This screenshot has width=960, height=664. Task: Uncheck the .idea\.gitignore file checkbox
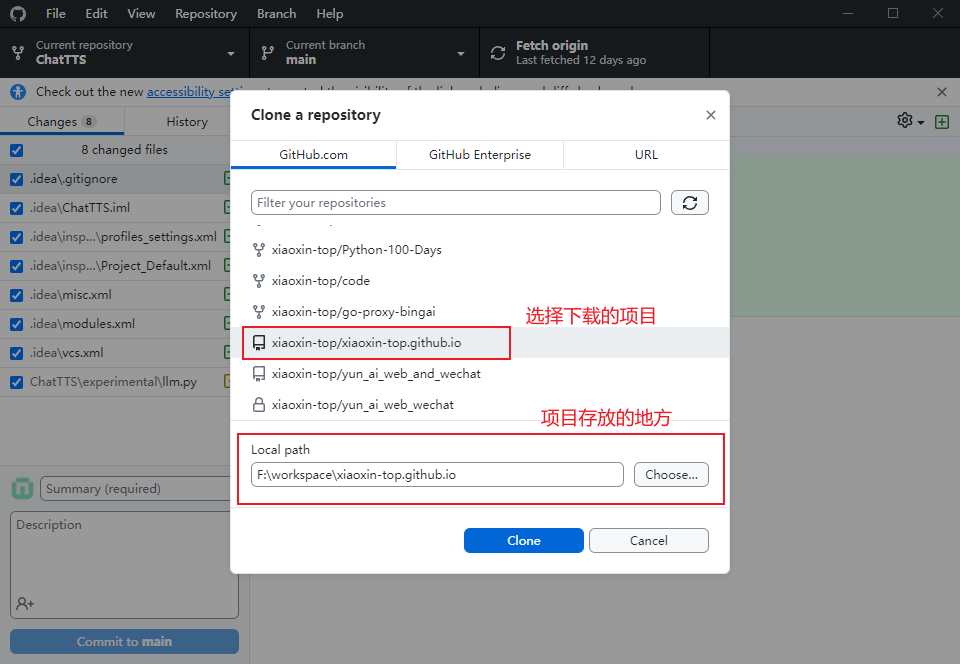point(16,179)
